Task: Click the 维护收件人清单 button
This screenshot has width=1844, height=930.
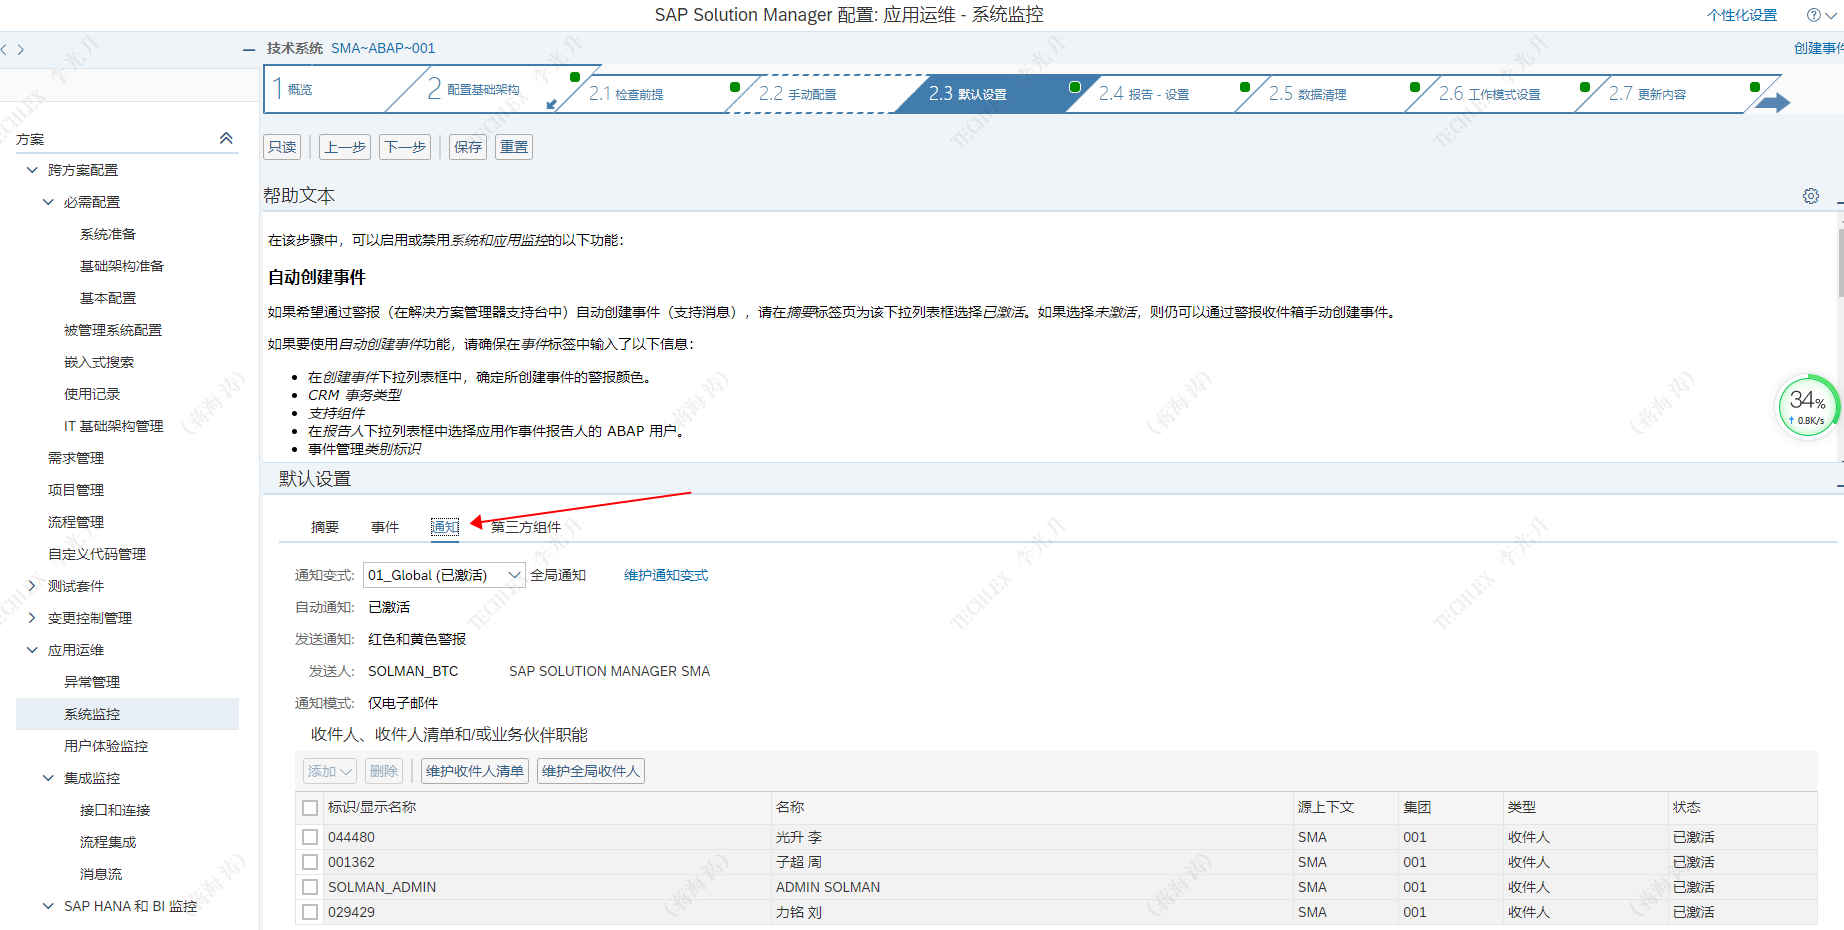Action: pyautogui.click(x=475, y=771)
